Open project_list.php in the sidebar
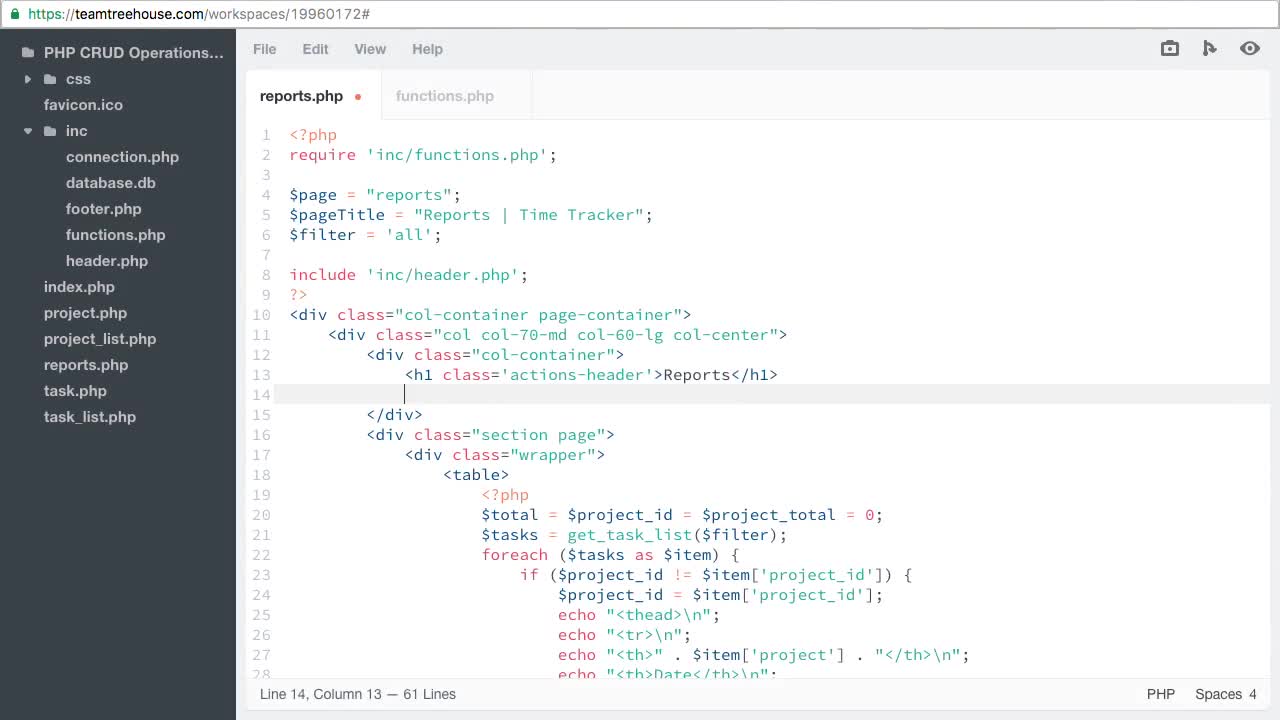1280x720 pixels. point(100,339)
